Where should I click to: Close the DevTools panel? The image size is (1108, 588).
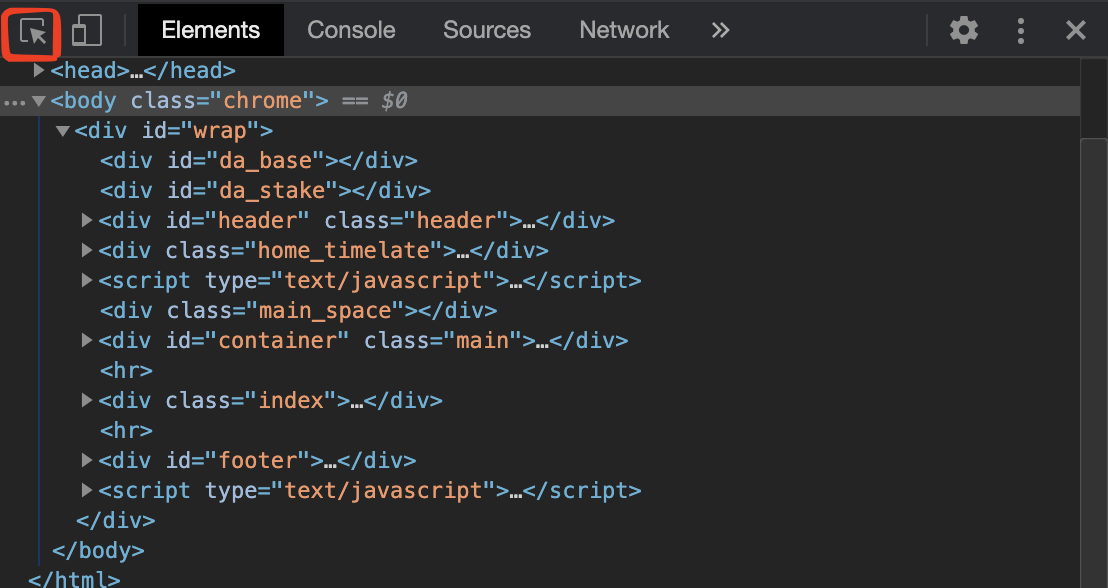1075,30
